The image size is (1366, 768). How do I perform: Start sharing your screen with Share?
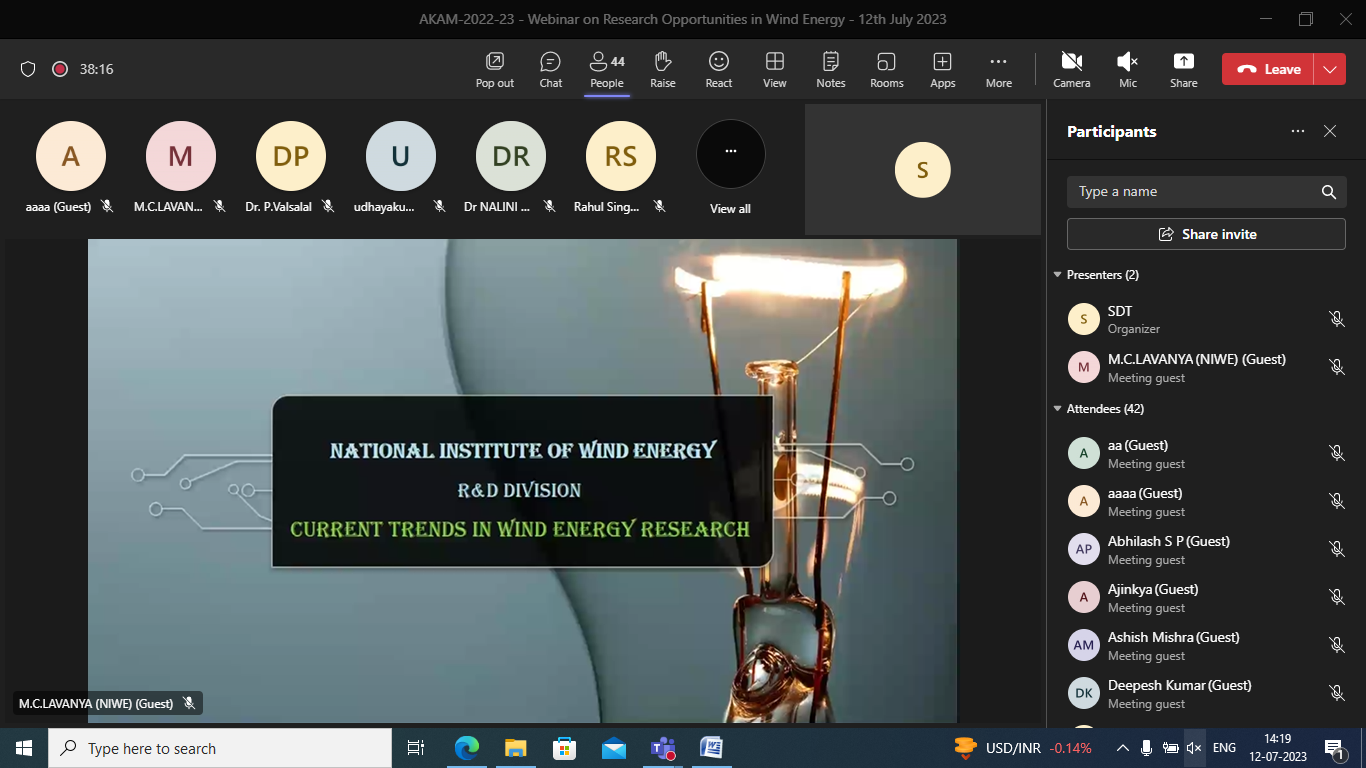(x=1183, y=69)
